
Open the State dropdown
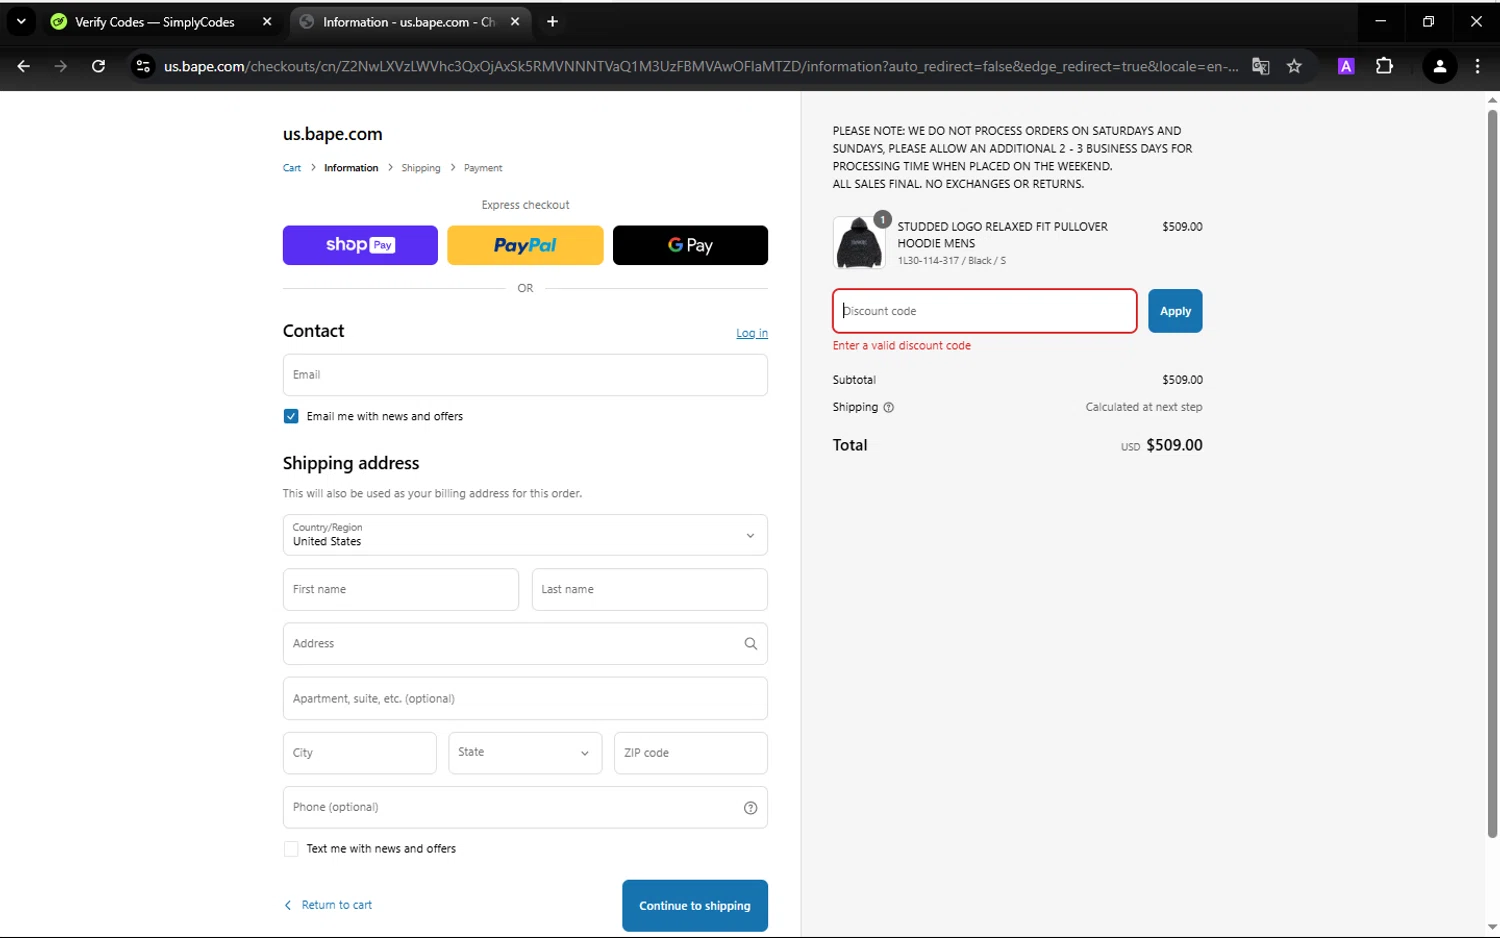pyautogui.click(x=525, y=753)
